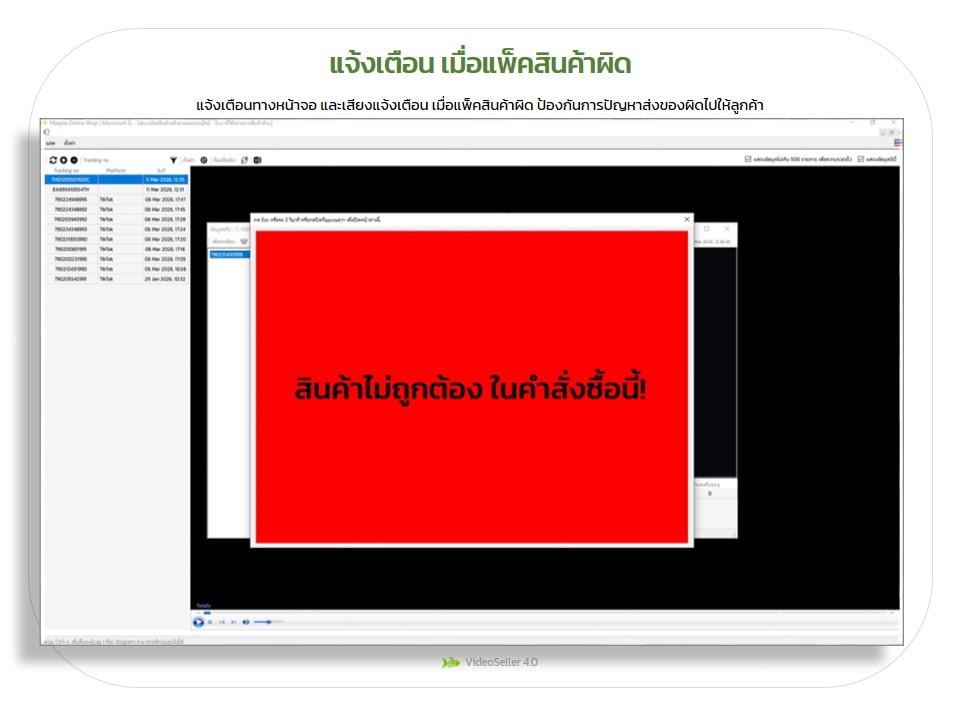
Task: Adjust the volume slider
Action: (x=268, y=622)
